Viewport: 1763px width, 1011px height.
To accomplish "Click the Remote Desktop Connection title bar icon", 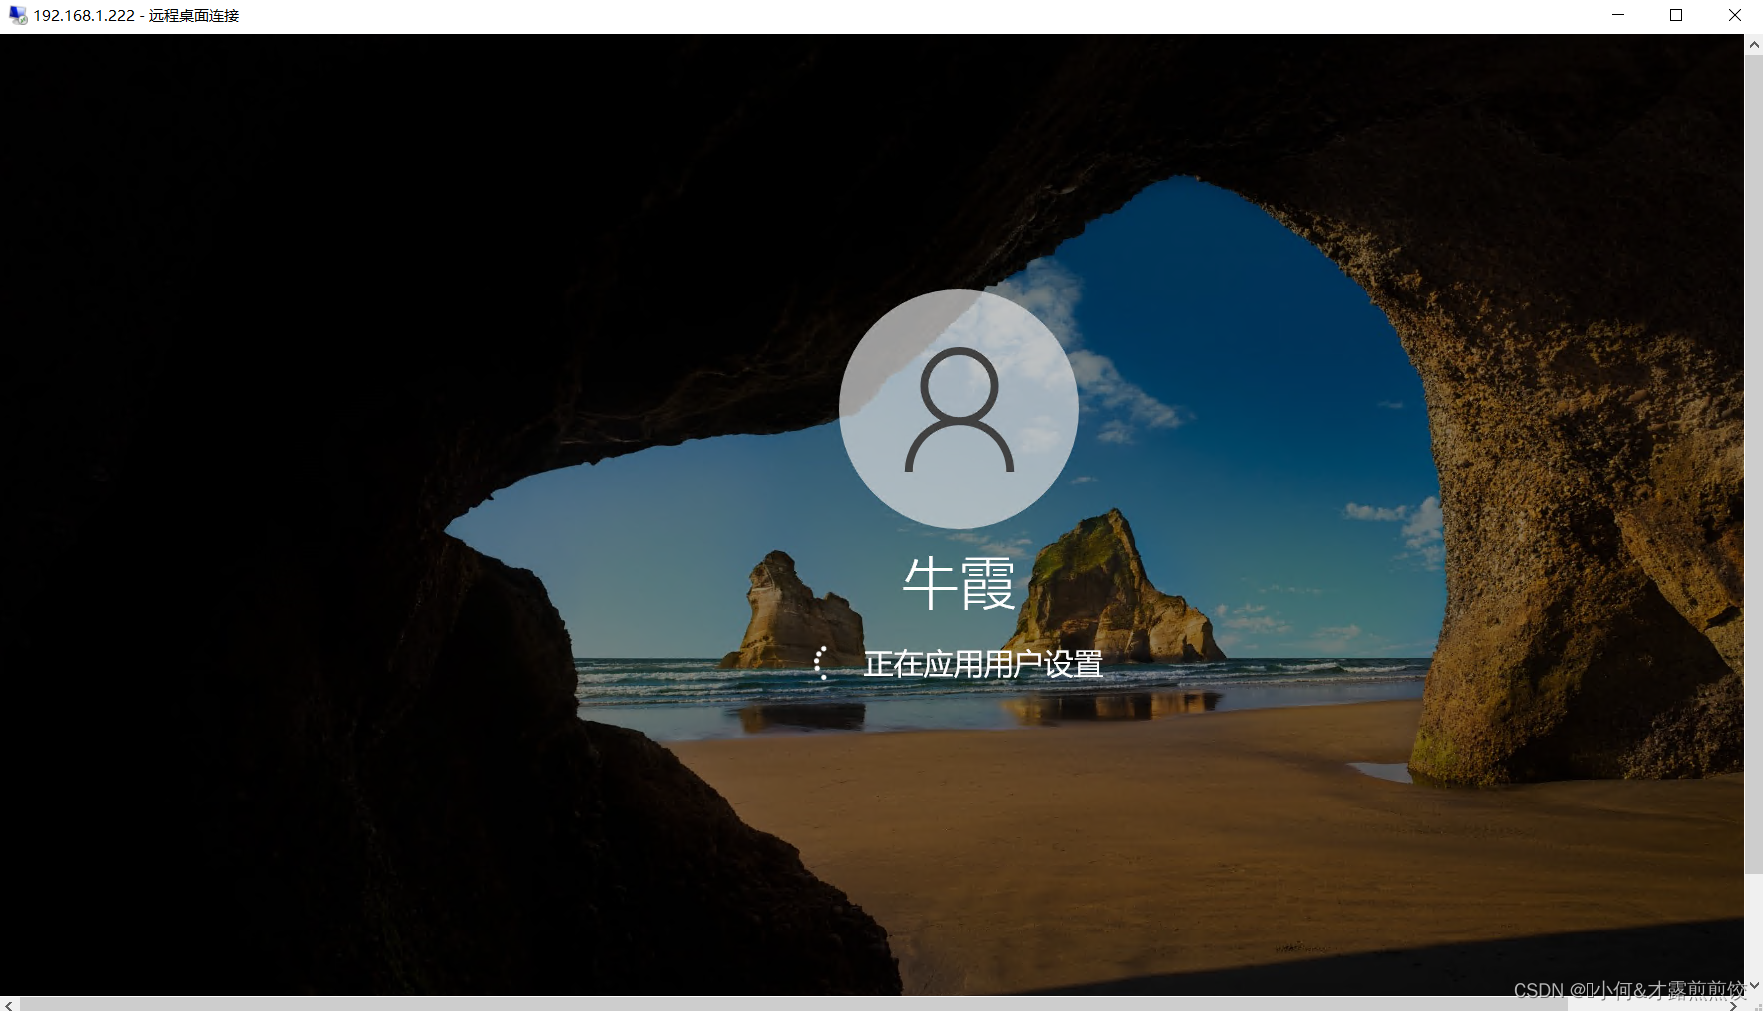I will [18, 15].
